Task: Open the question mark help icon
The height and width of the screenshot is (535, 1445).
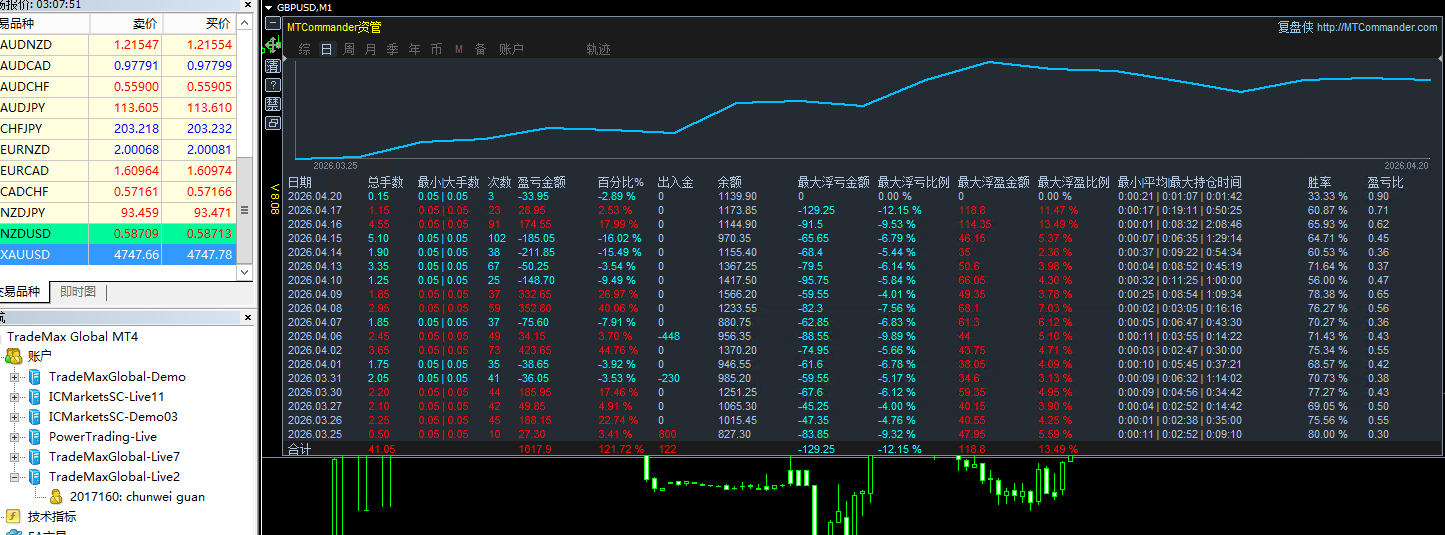Action: click(273, 85)
